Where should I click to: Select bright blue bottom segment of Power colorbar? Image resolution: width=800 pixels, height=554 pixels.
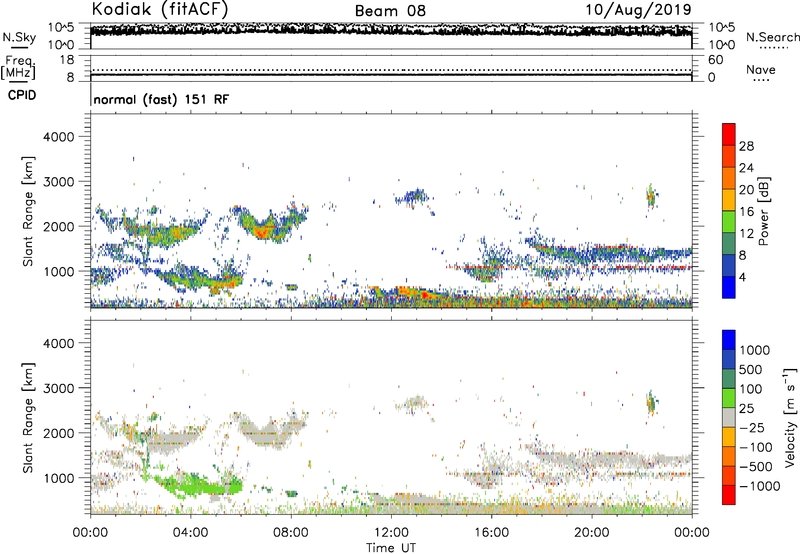pyautogui.click(x=729, y=287)
